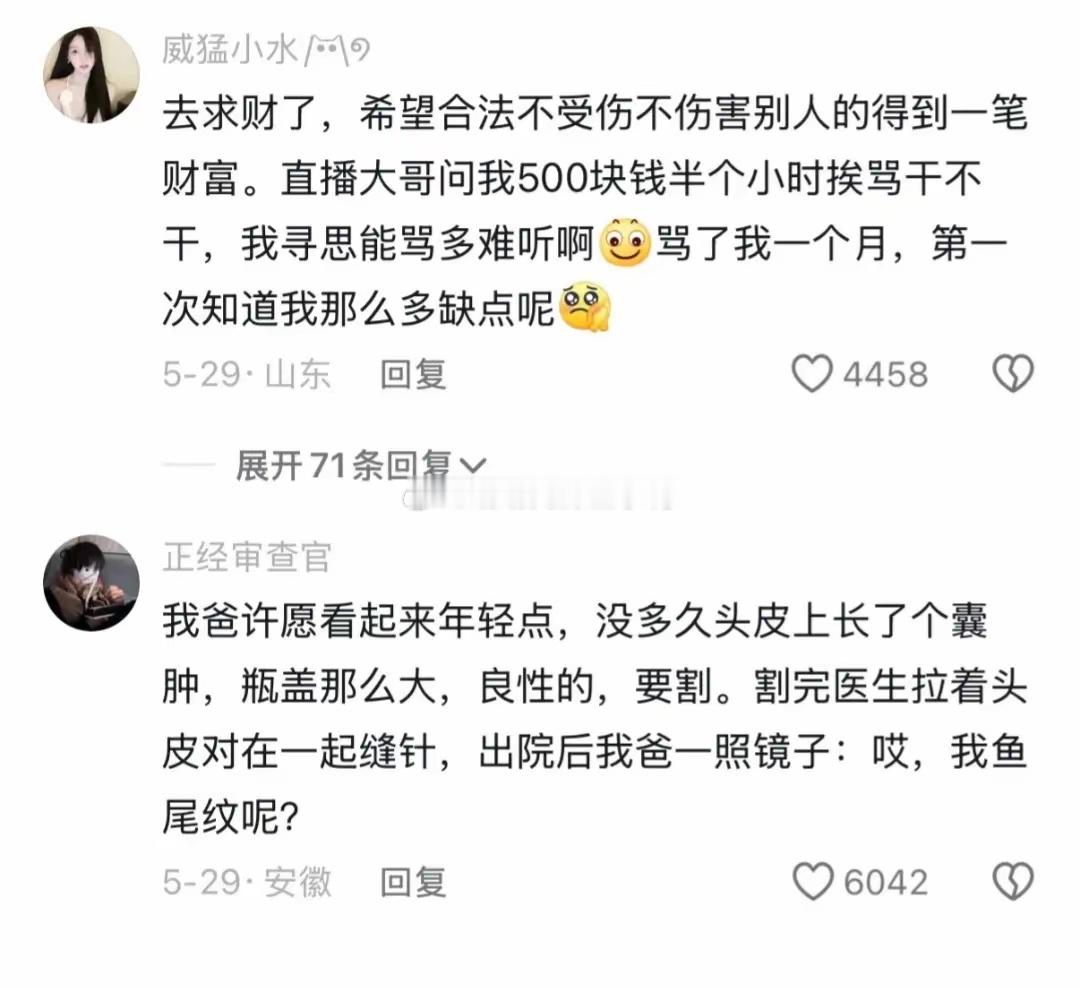1080x988 pixels.
Task: Select the 5-29·安徽 timestamp
Action: (x=247, y=883)
